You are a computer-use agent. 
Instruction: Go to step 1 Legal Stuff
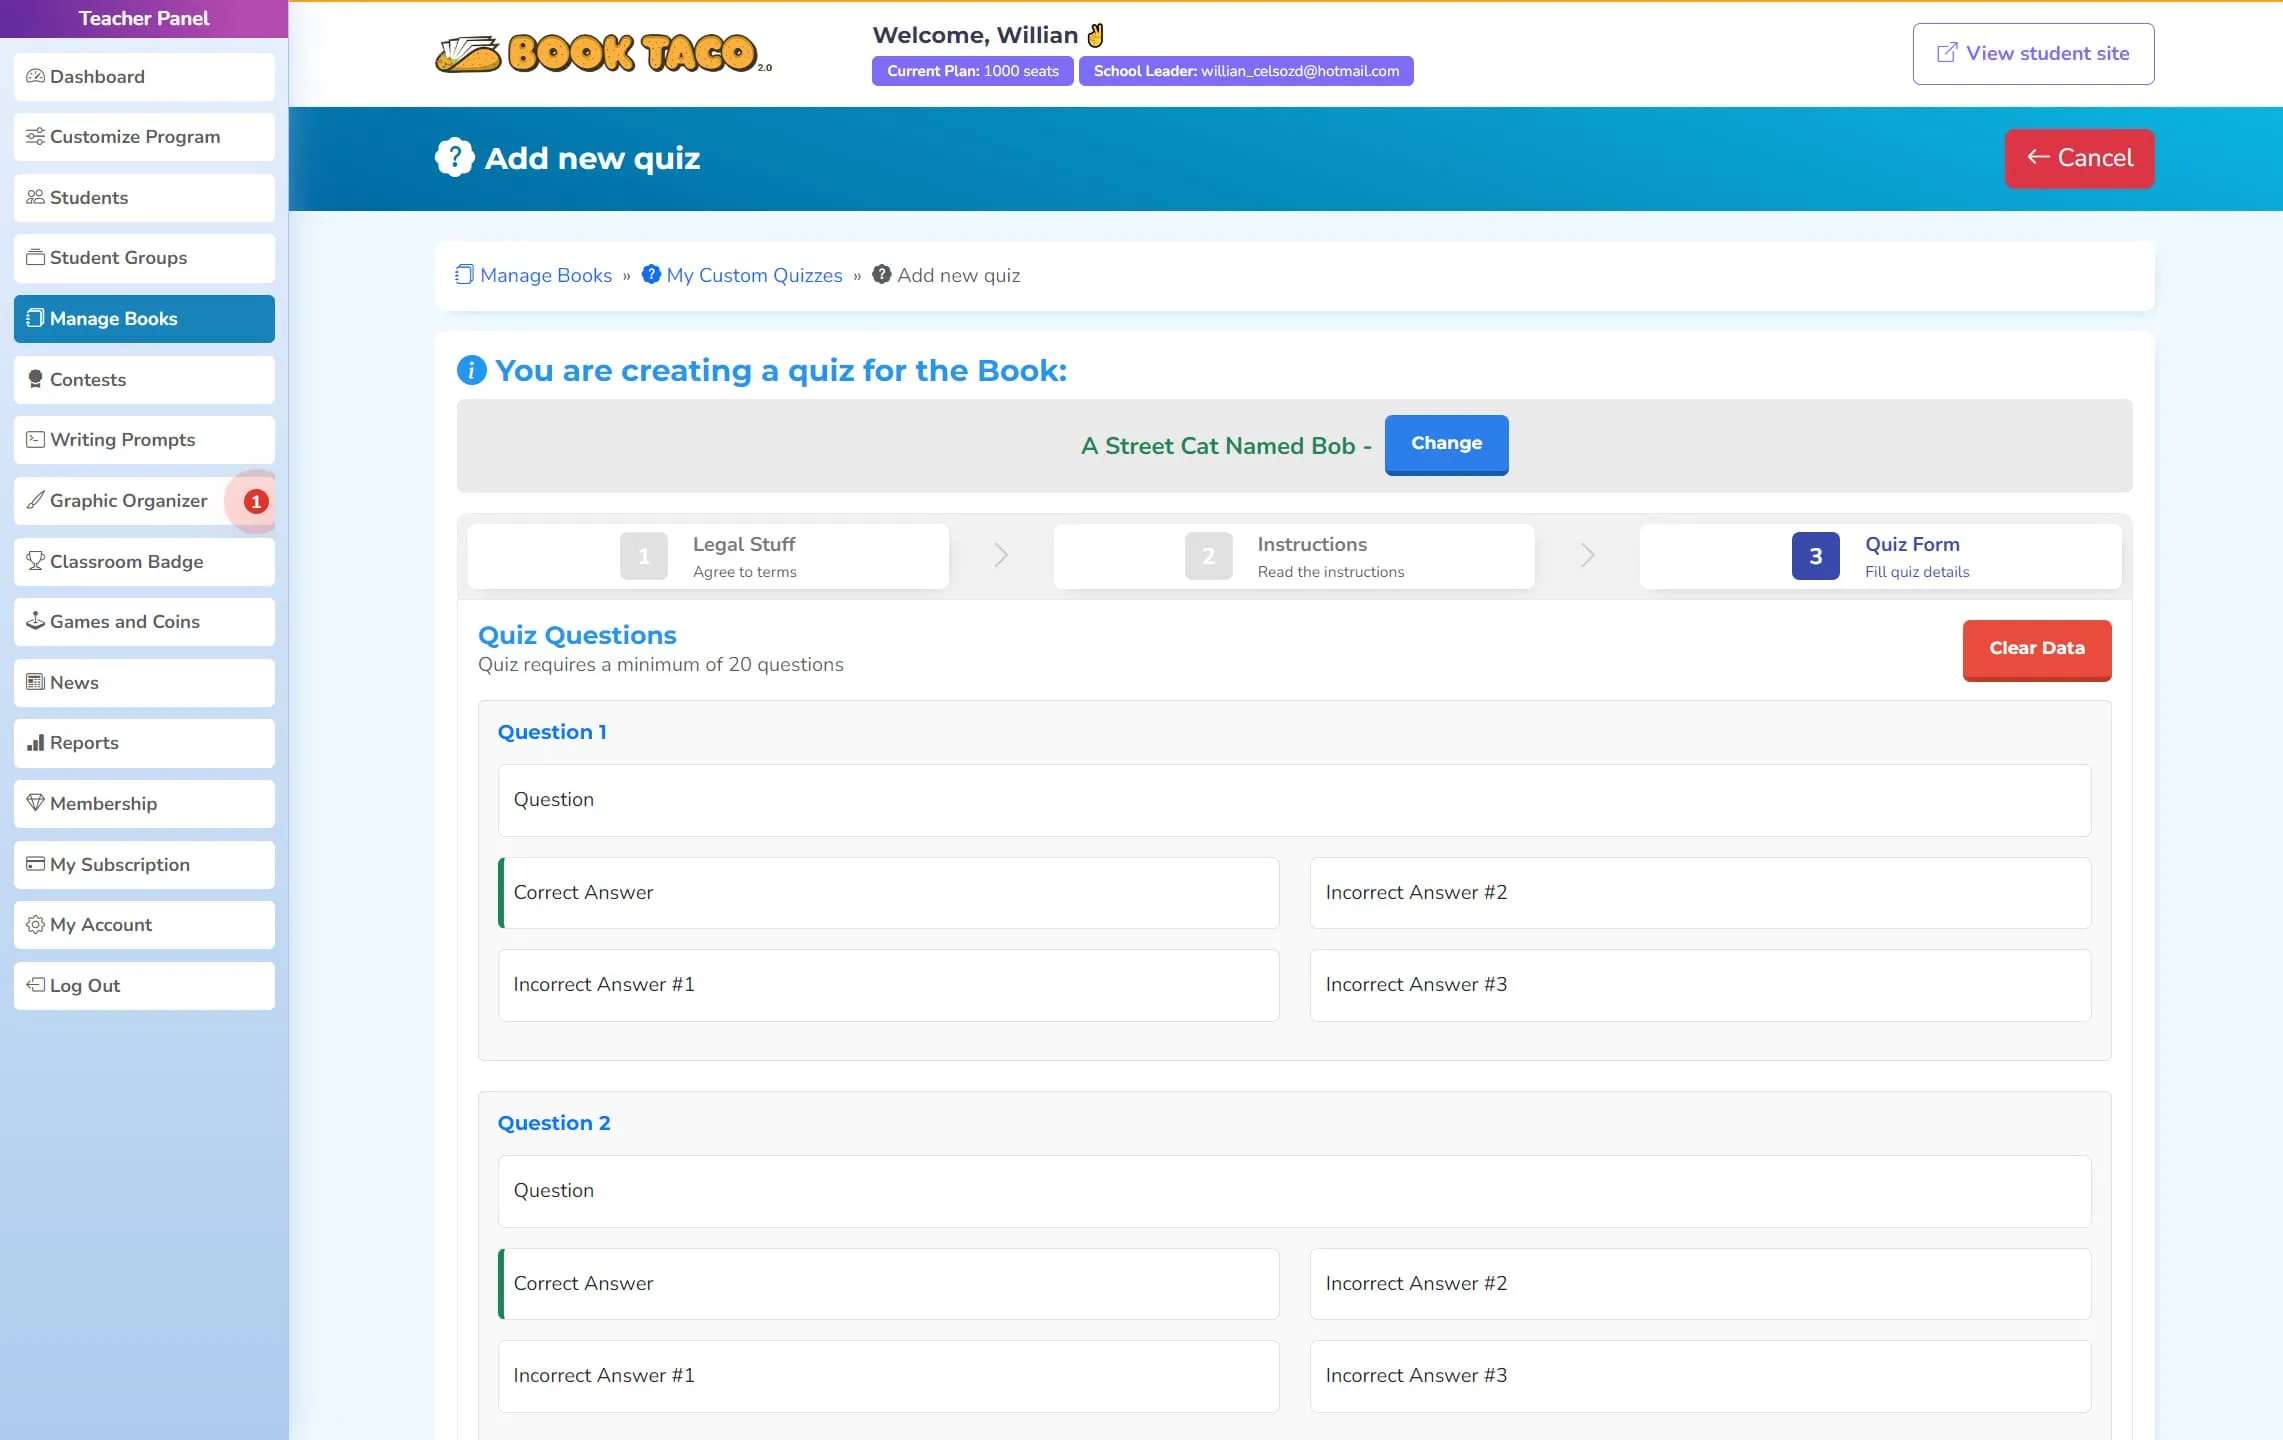click(708, 556)
